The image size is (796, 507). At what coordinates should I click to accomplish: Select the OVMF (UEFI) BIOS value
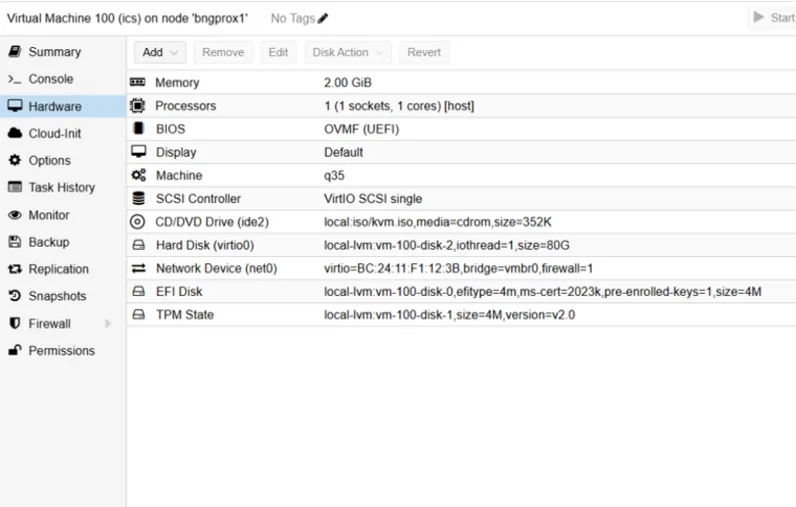click(361, 129)
